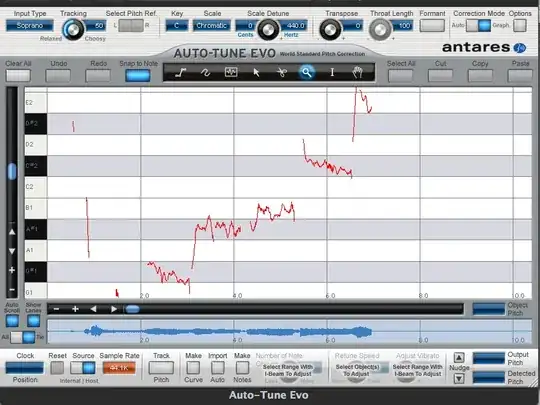The height and width of the screenshot is (405, 540).
Task: Click the horizontal timeline scrollbar thumb
Action: [x=132, y=309]
